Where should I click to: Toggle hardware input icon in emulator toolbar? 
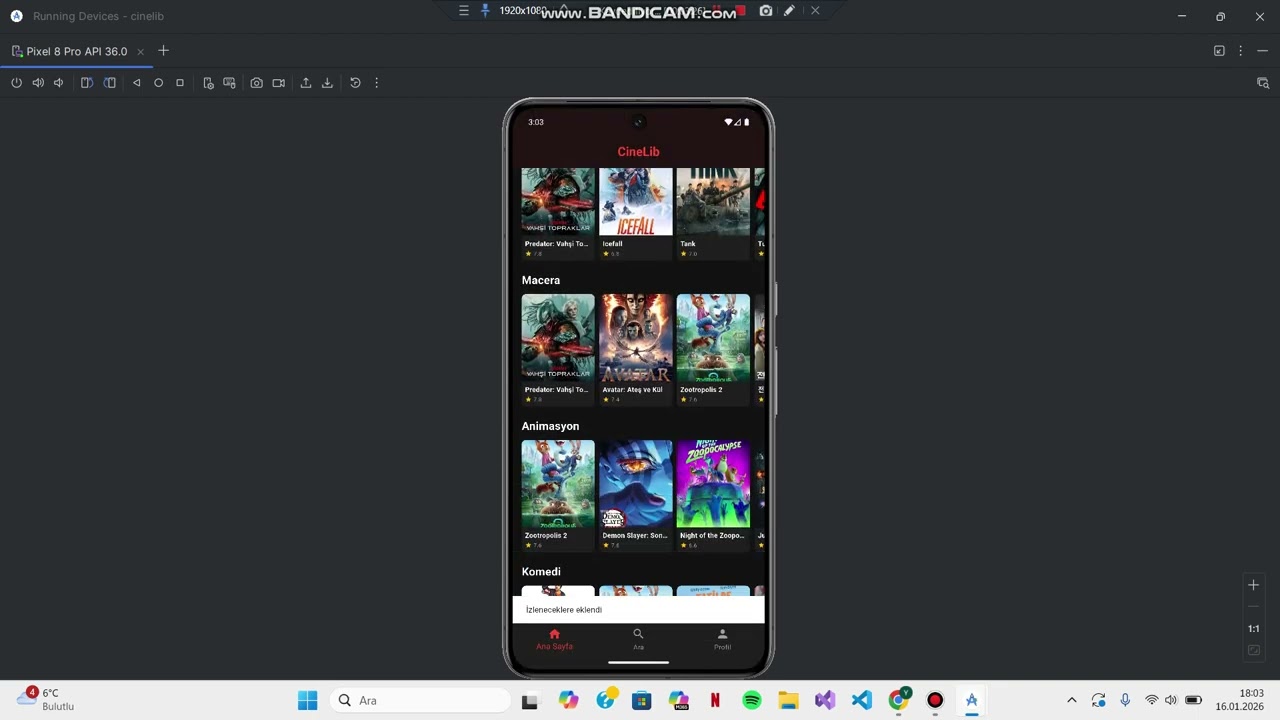pyautogui.click(x=230, y=83)
